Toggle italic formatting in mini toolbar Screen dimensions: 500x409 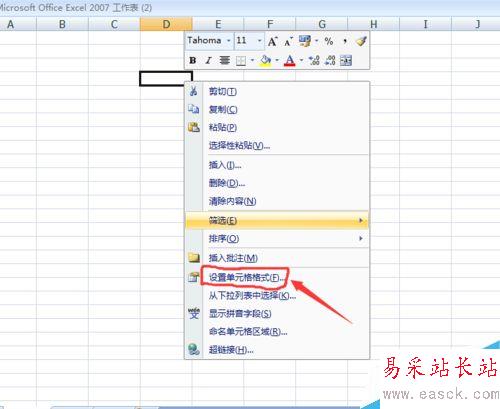(208, 60)
